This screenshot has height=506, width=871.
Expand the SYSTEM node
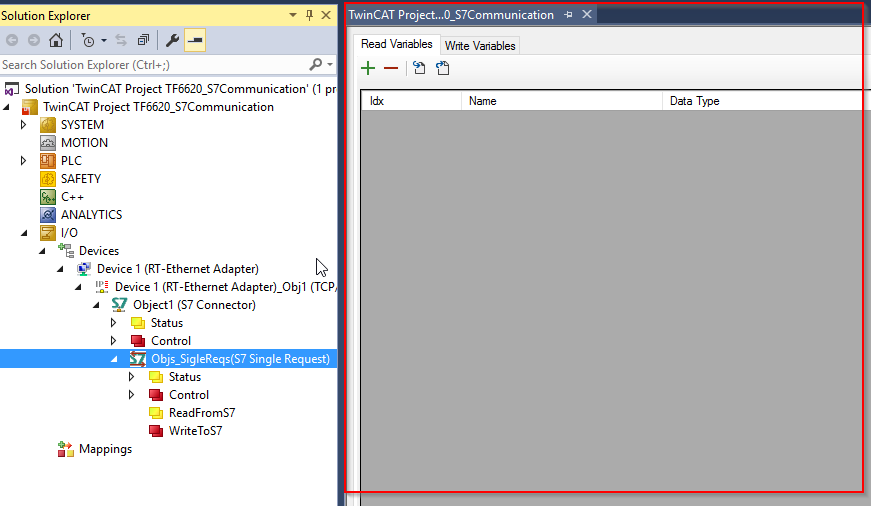tap(23, 124)
